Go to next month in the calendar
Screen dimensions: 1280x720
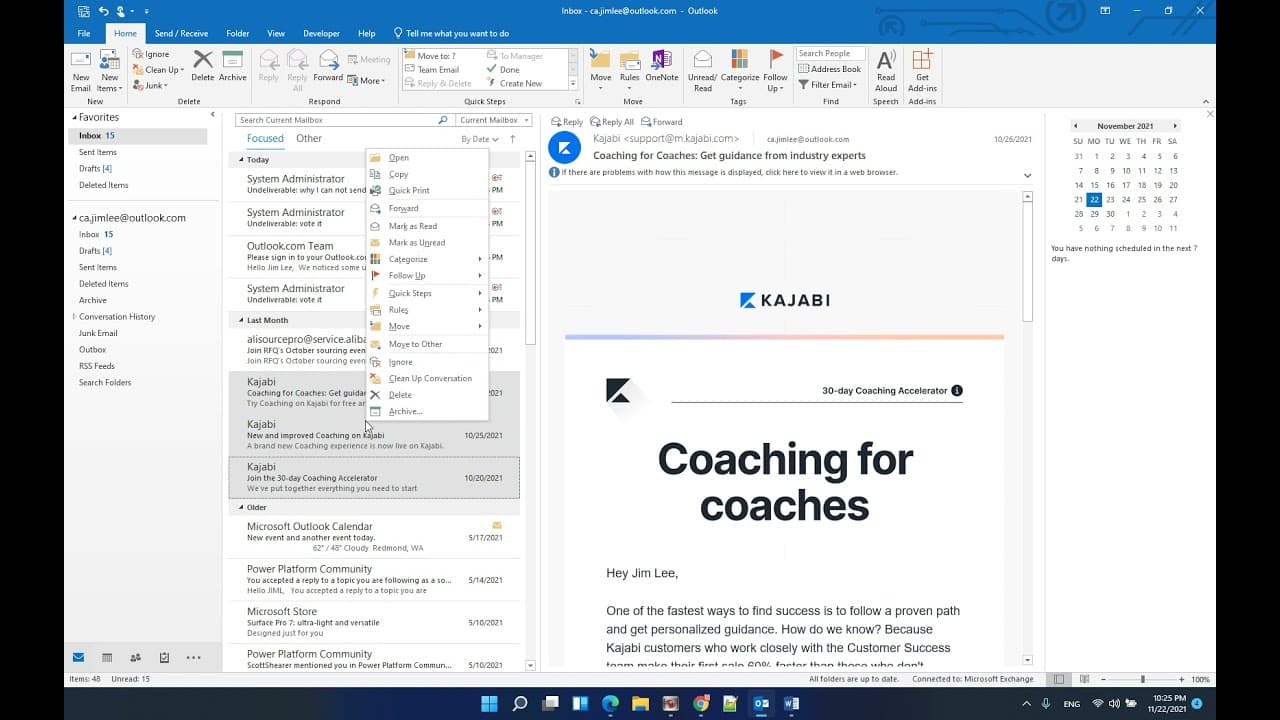(1175, 126)
